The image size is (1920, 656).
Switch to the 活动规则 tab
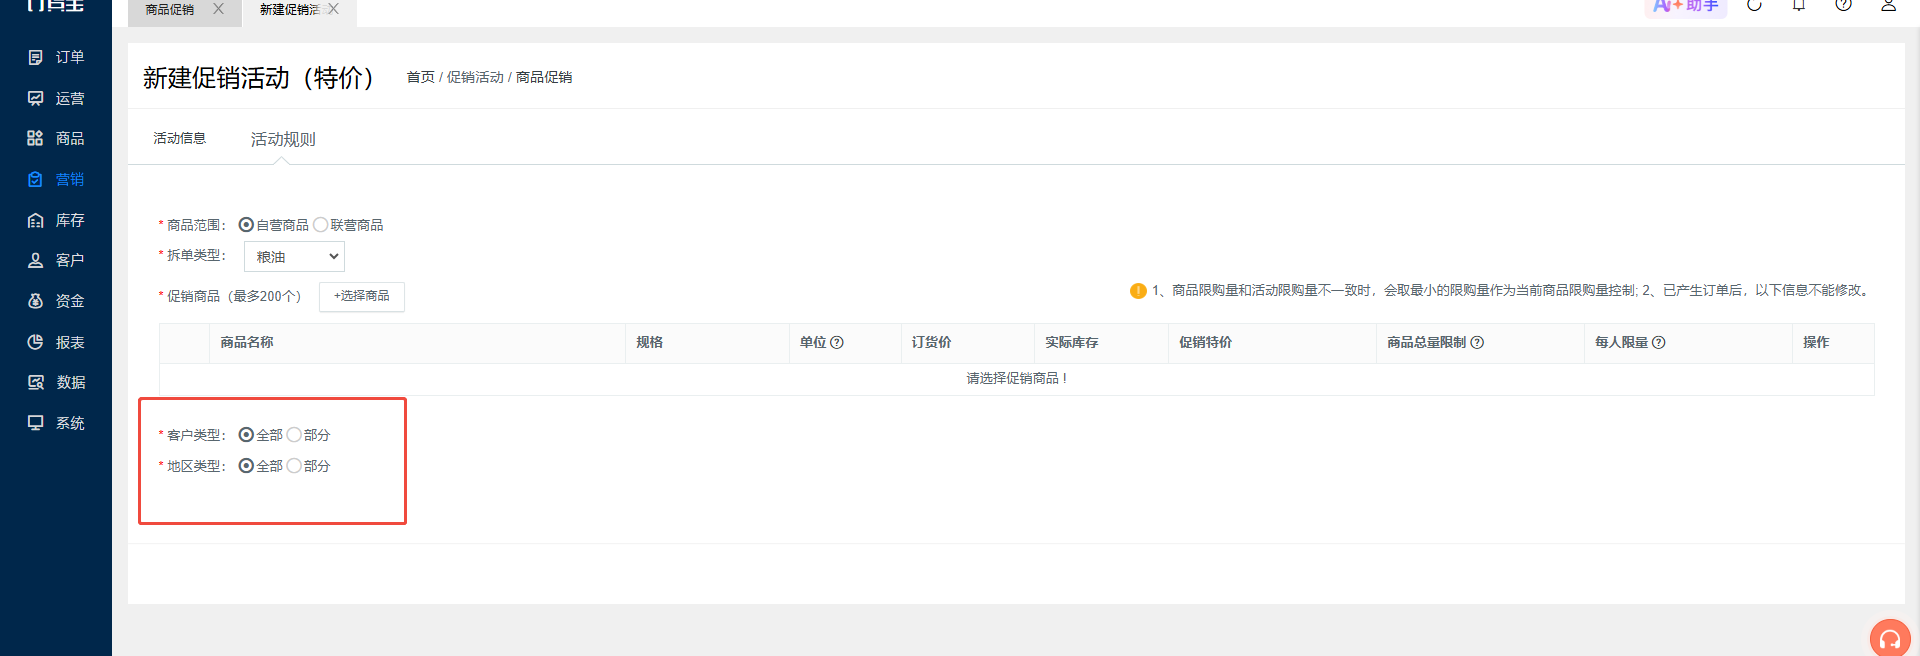[283, 139]
